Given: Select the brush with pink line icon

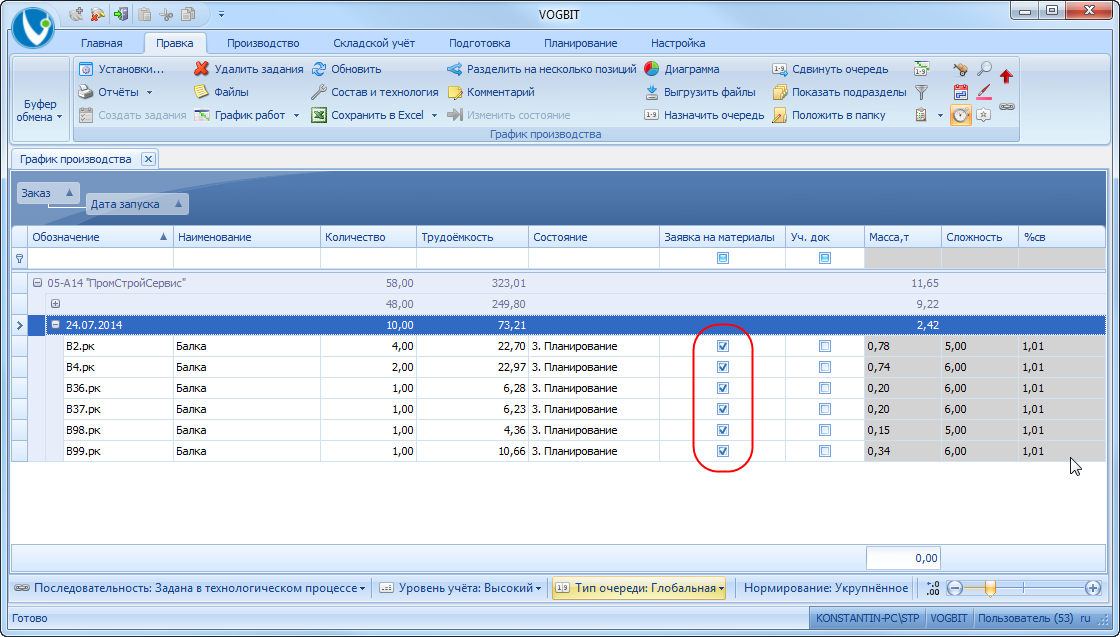Looking at the screenshot, I should (x=984, y=92).
